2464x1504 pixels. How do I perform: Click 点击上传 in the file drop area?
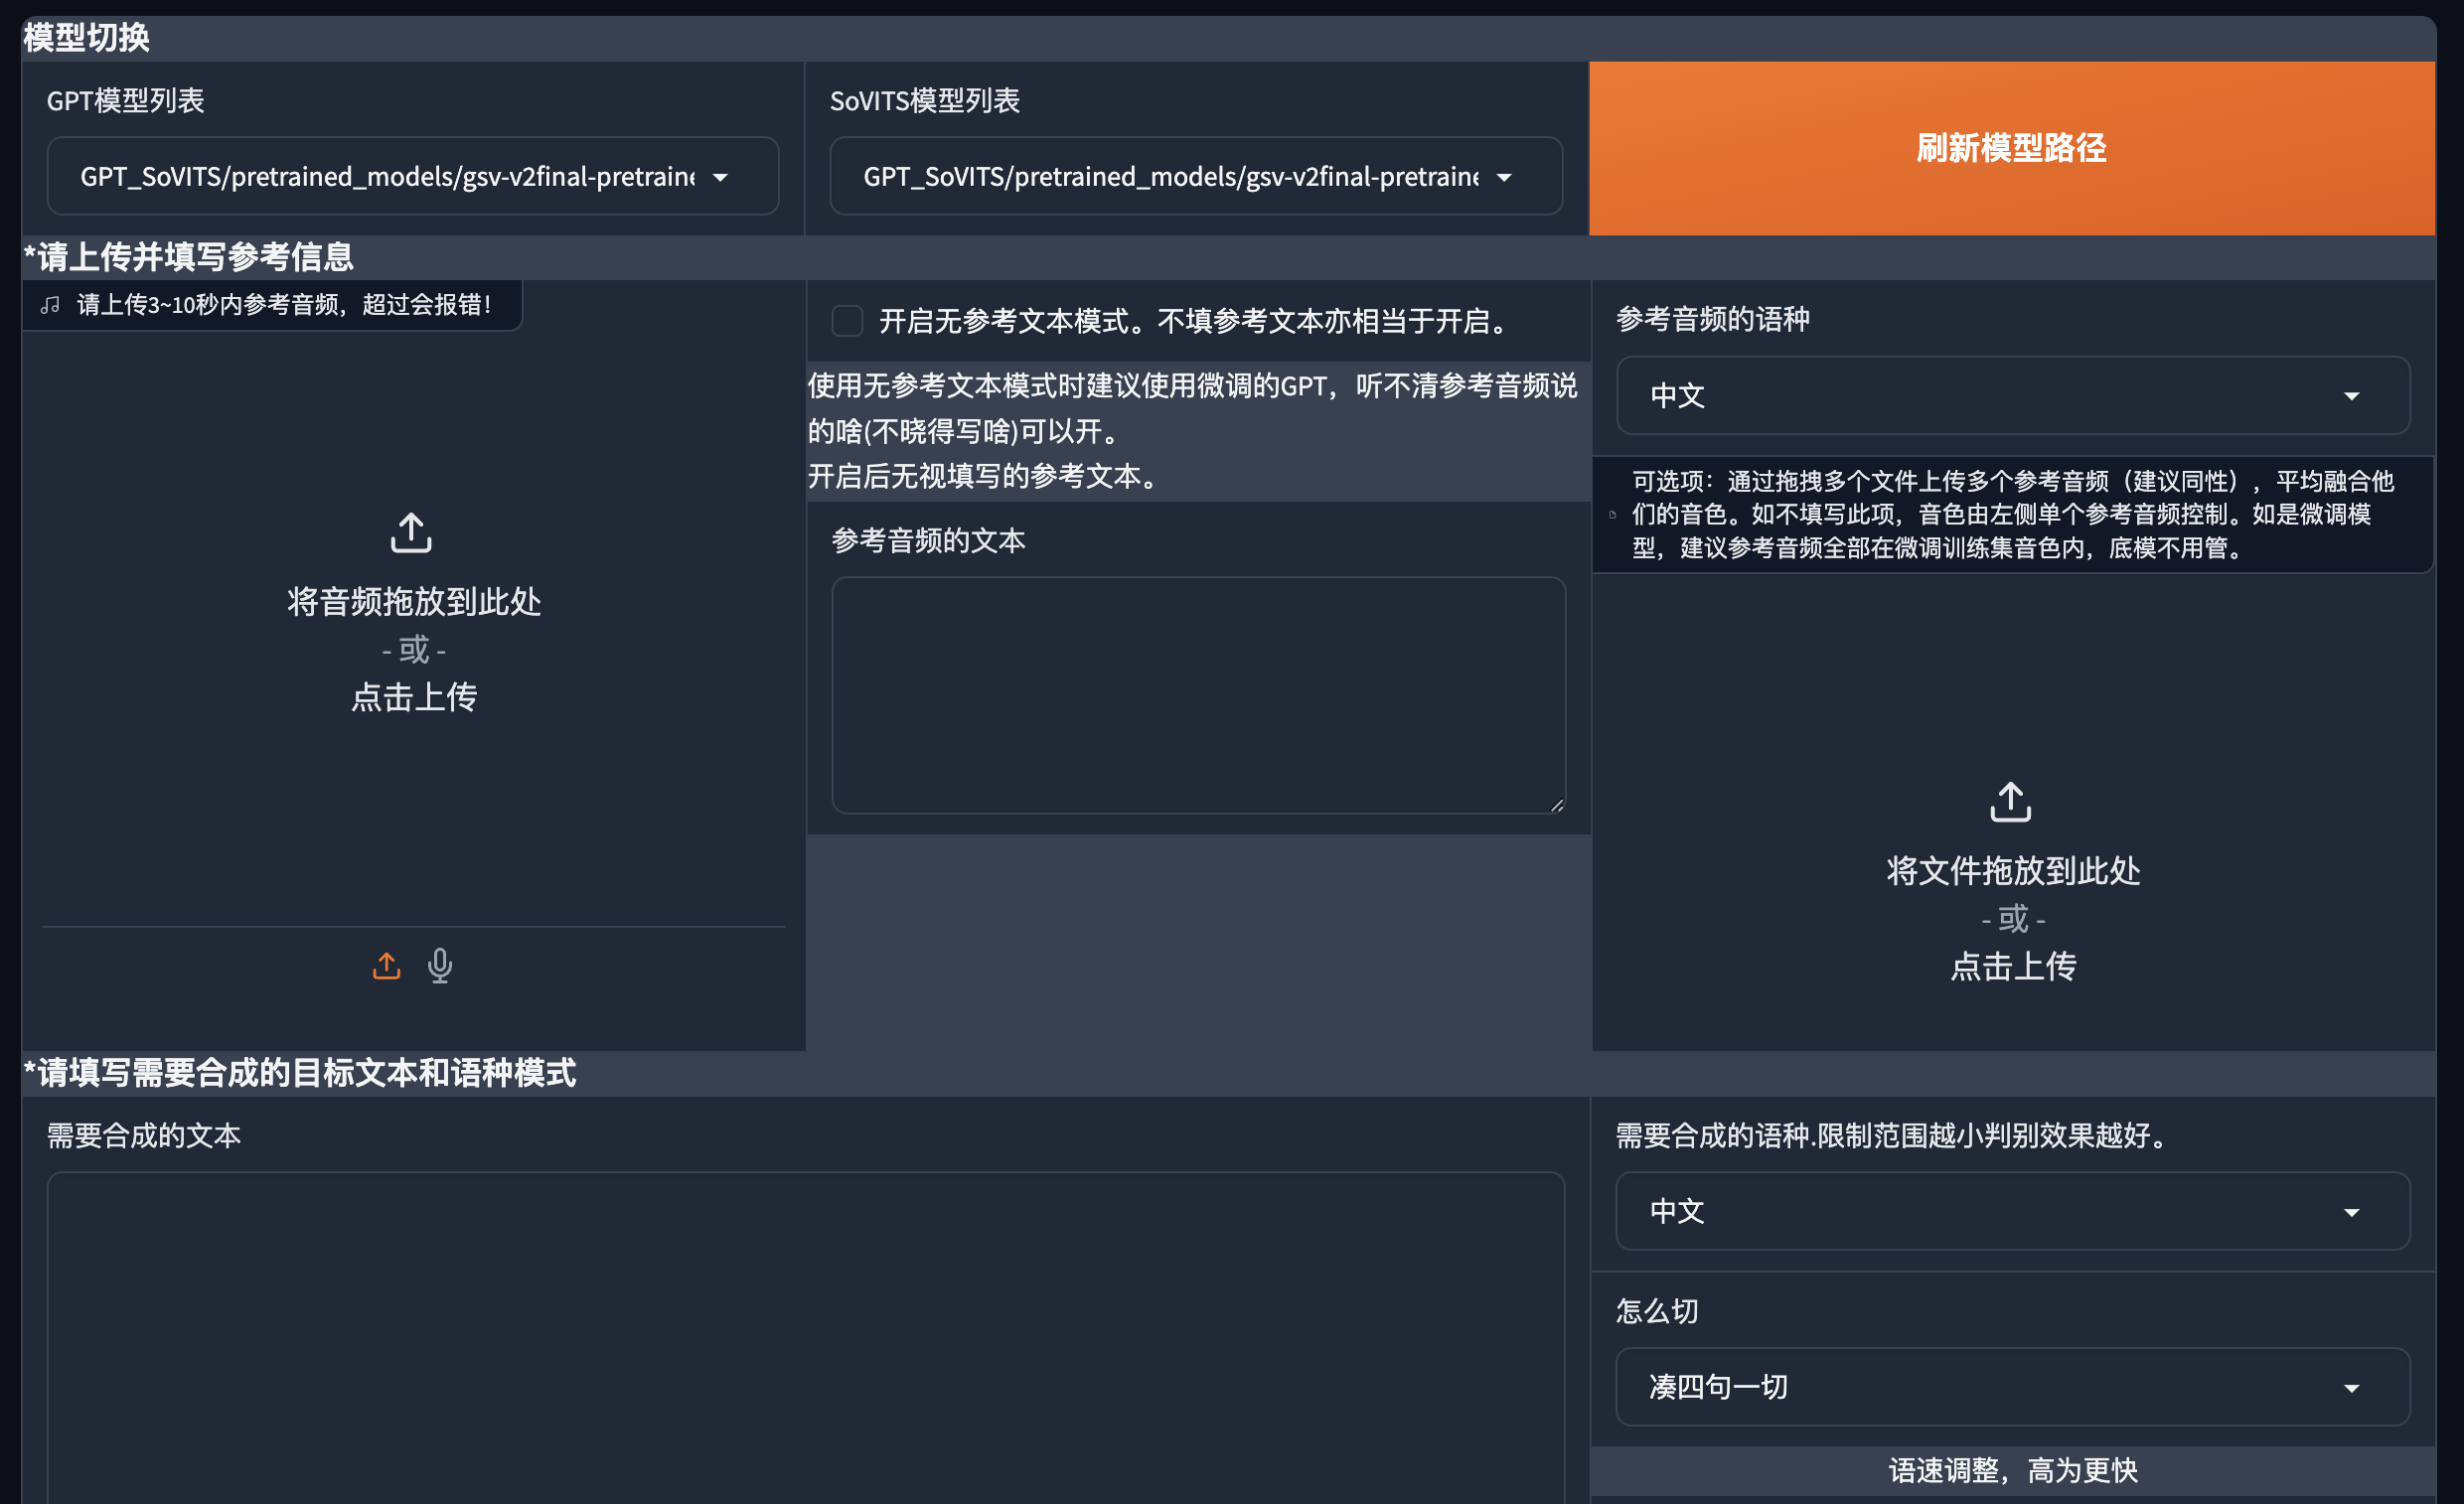click(x=2012, y=966)
